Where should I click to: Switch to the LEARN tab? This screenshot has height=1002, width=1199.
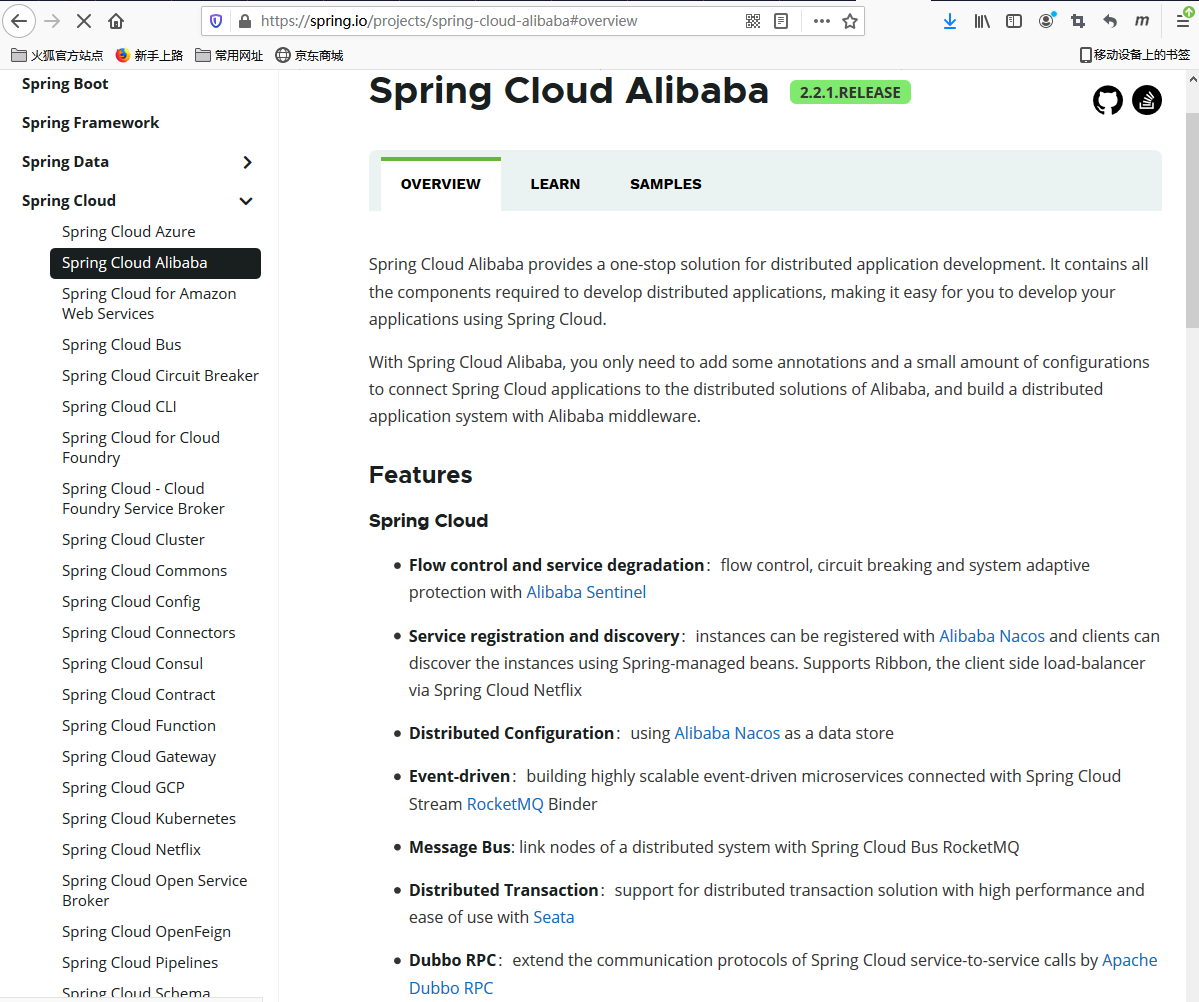(555, 184)
